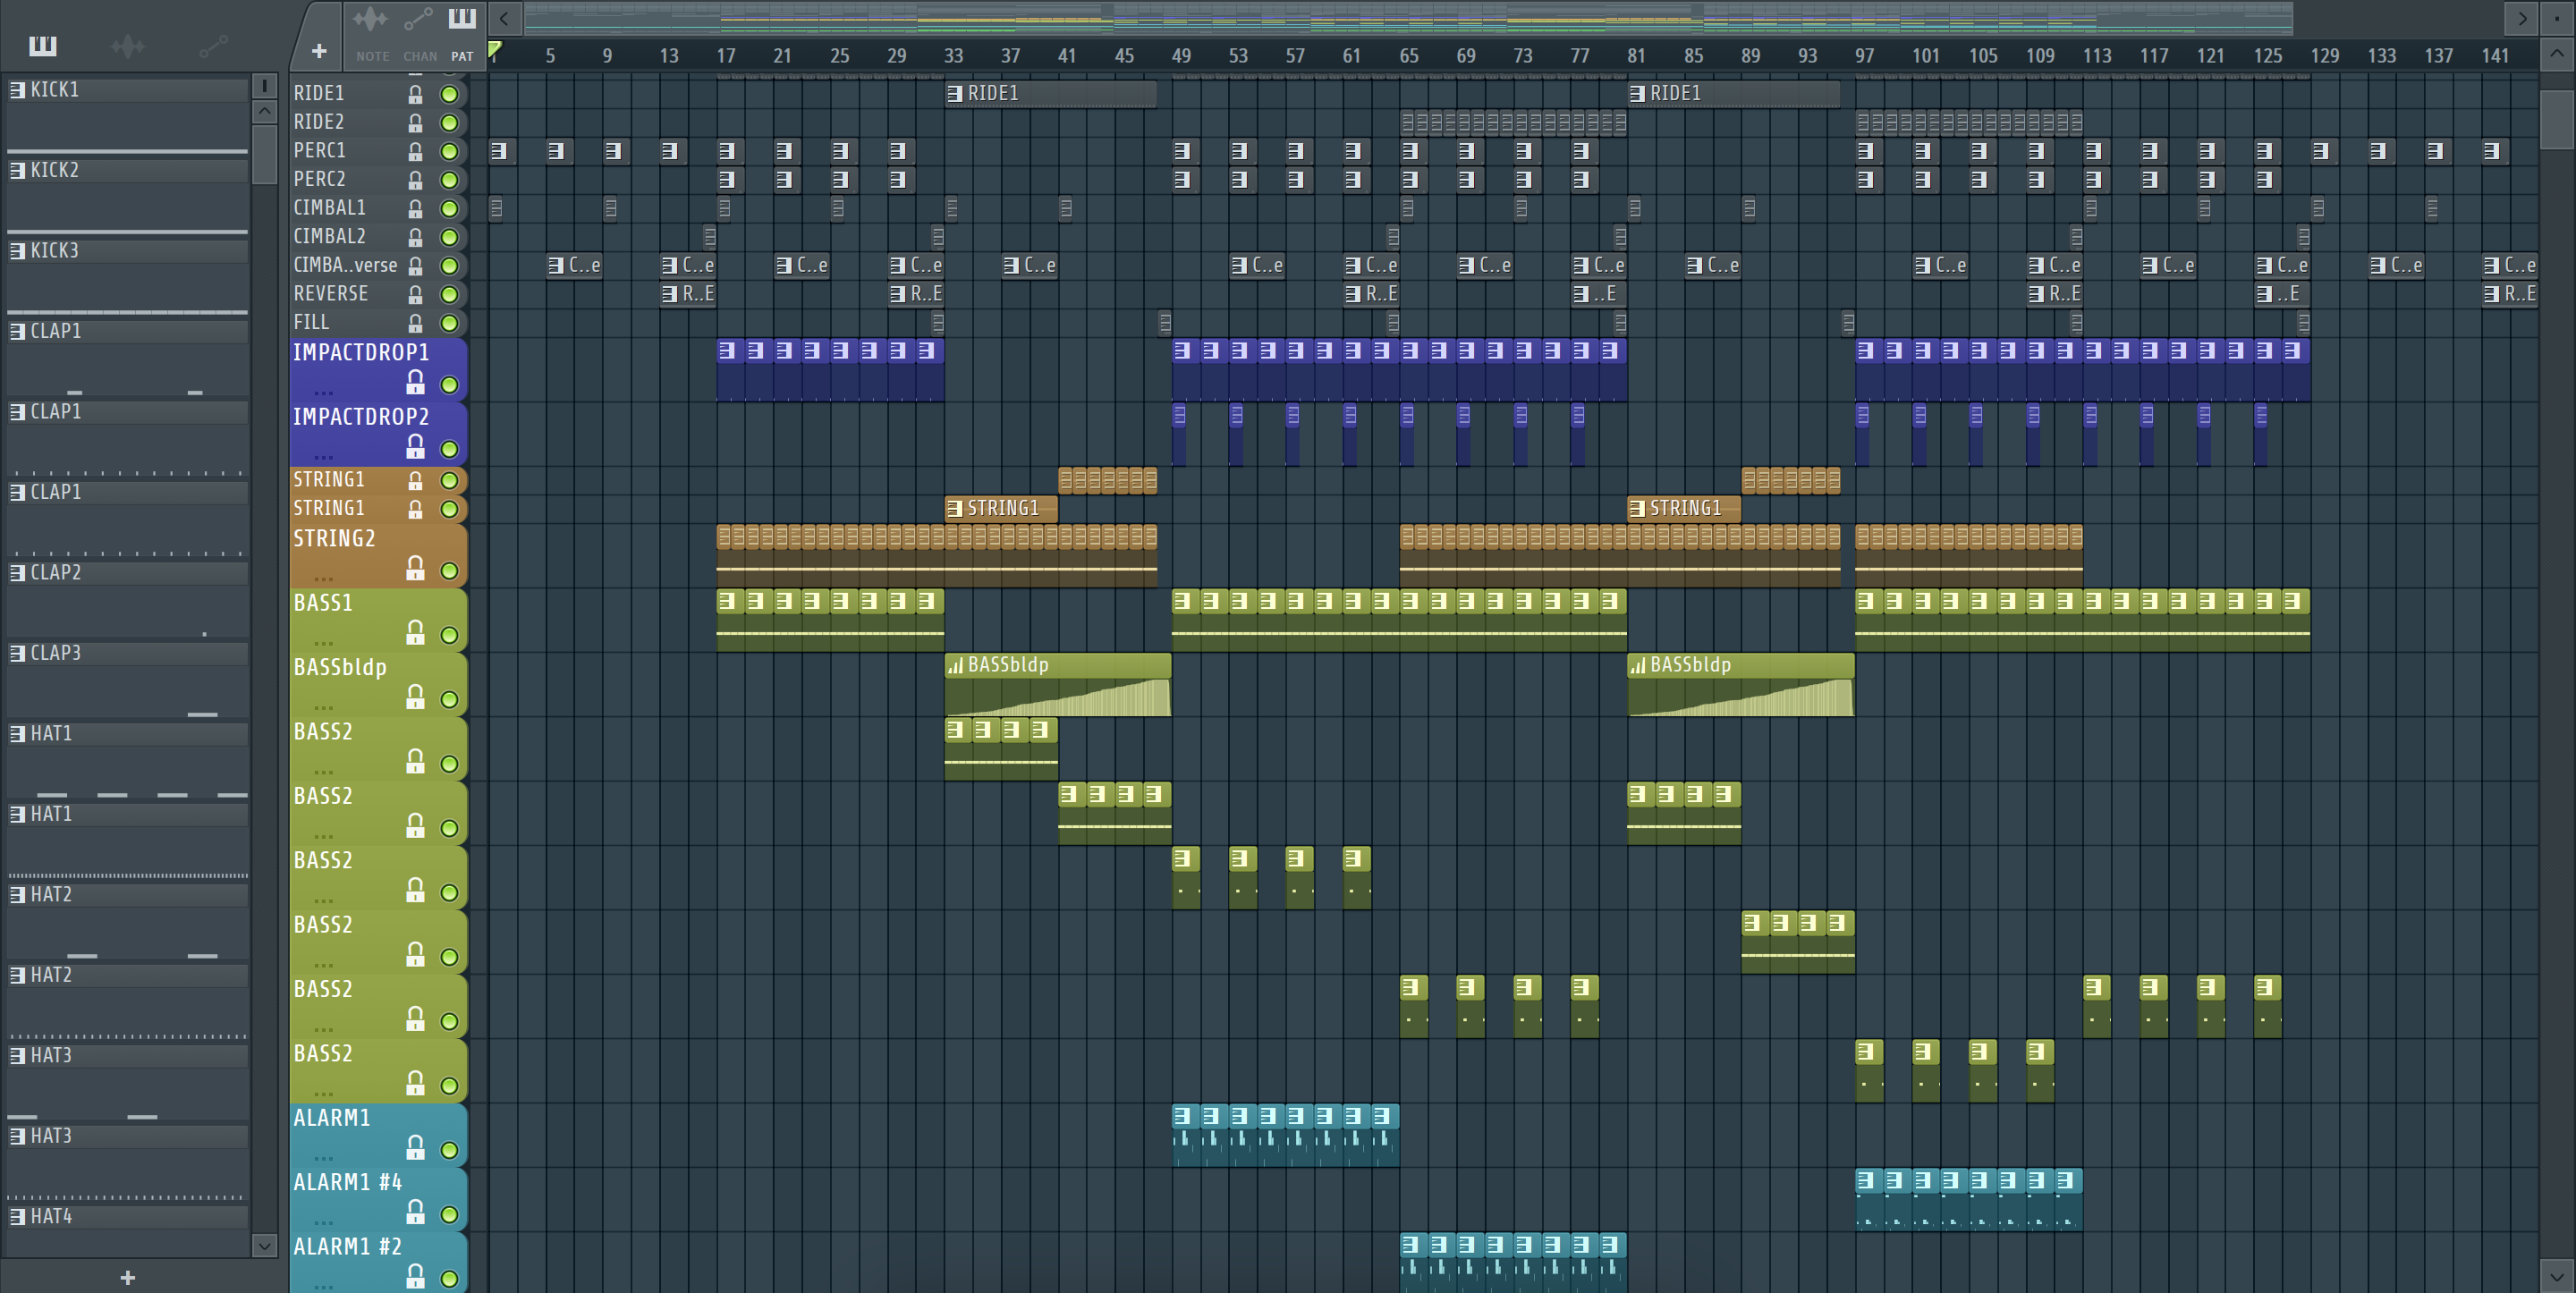Toggle the PERC2 track mute LED
Image resolution: width=2576 pixels, height=1293 pixels.
click(450, 180)
